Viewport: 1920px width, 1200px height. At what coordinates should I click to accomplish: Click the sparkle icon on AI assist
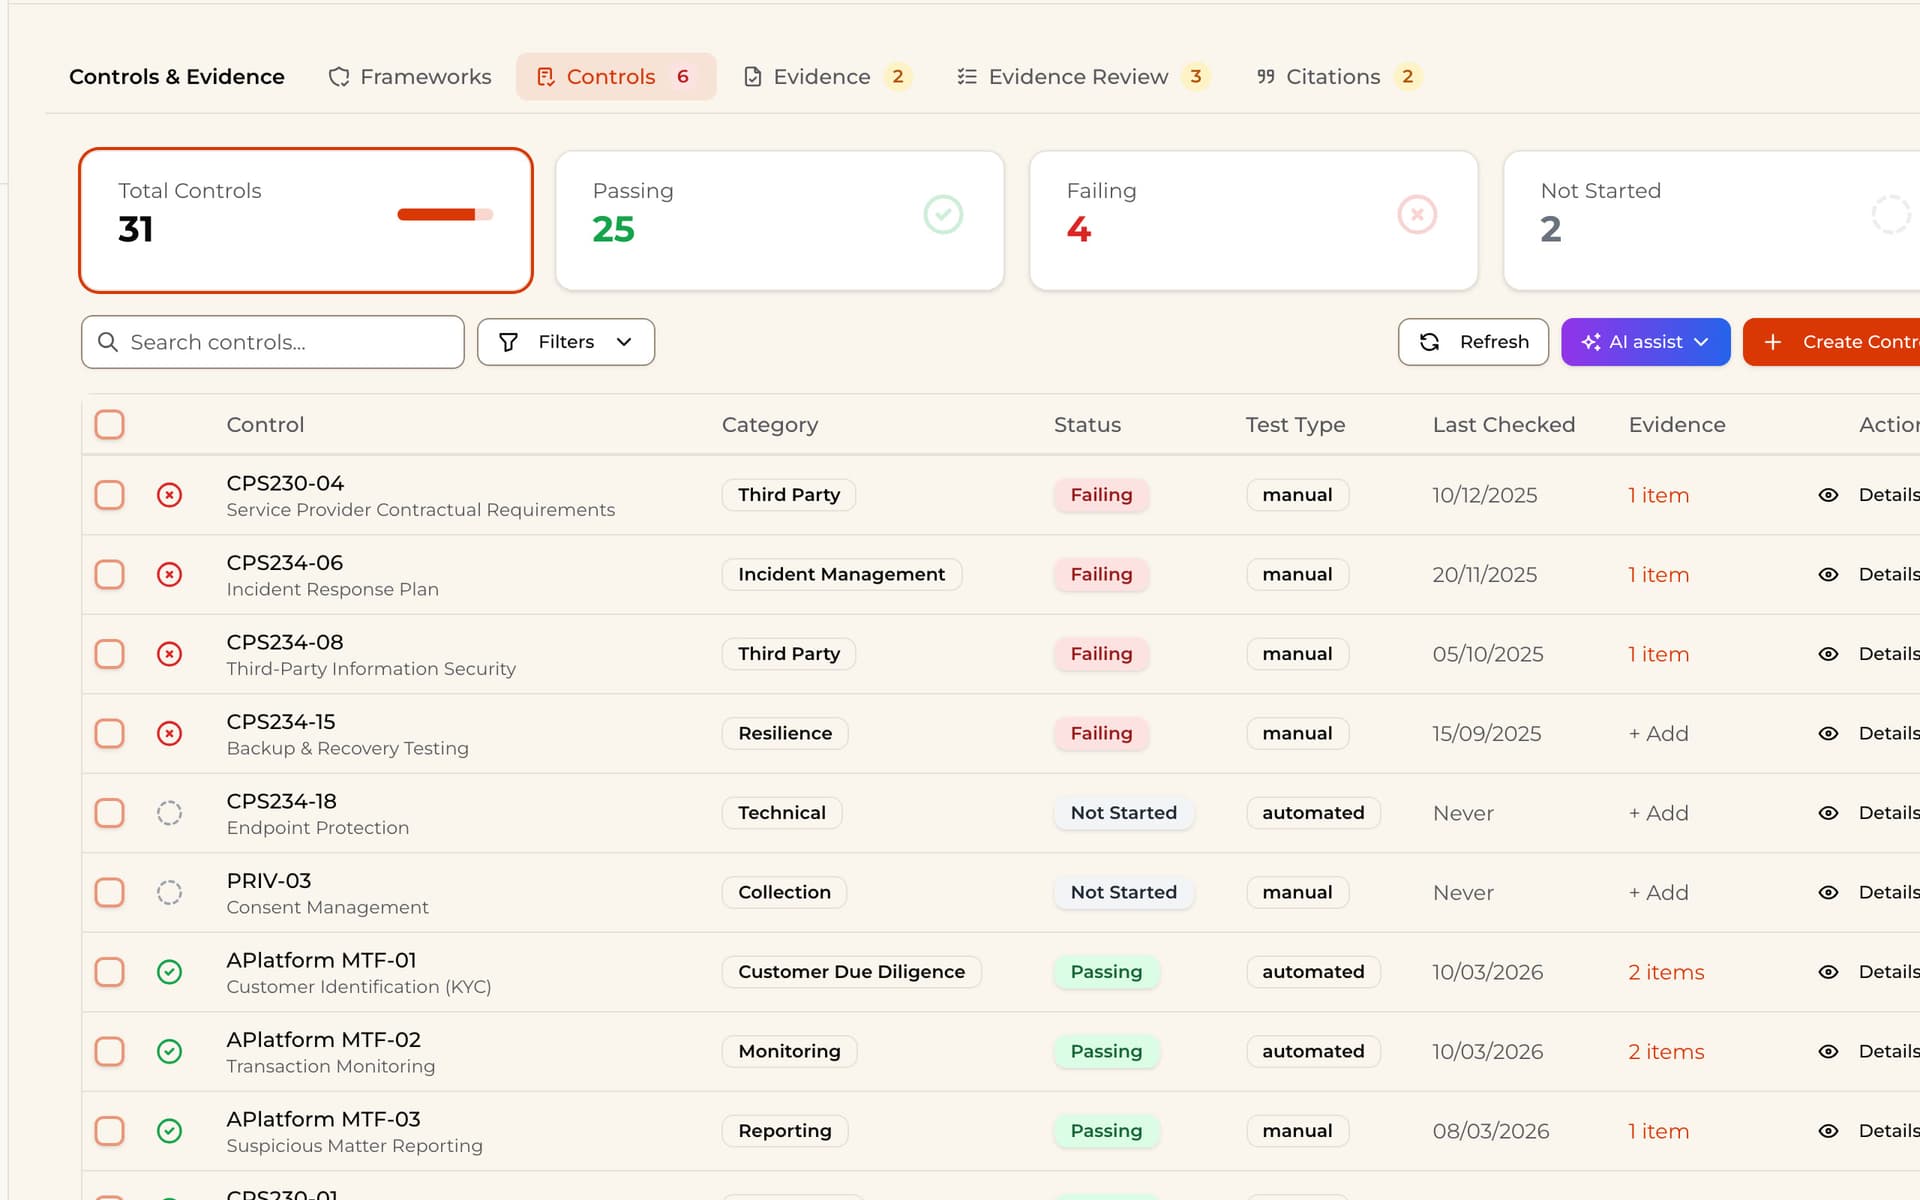pyautogui.click(x=1590, y=342)
